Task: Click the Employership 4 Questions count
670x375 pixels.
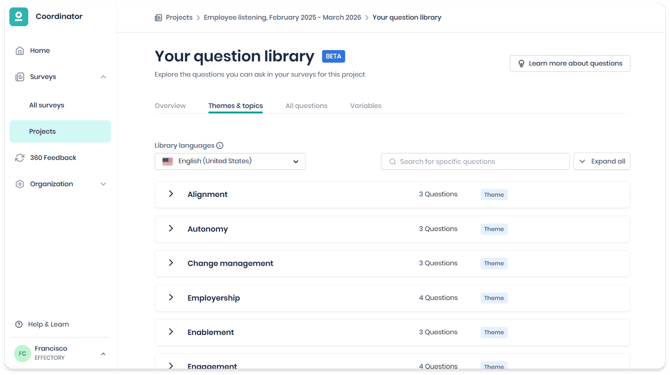Action: (438, 298)
